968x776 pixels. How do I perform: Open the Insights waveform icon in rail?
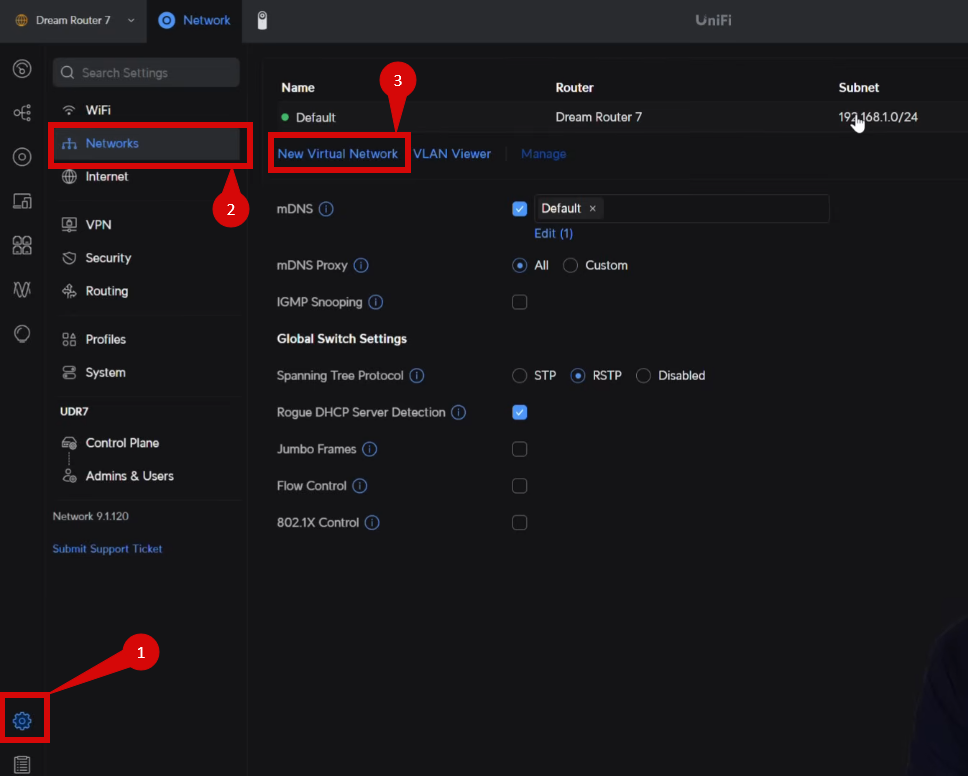(x=22, y=290)
